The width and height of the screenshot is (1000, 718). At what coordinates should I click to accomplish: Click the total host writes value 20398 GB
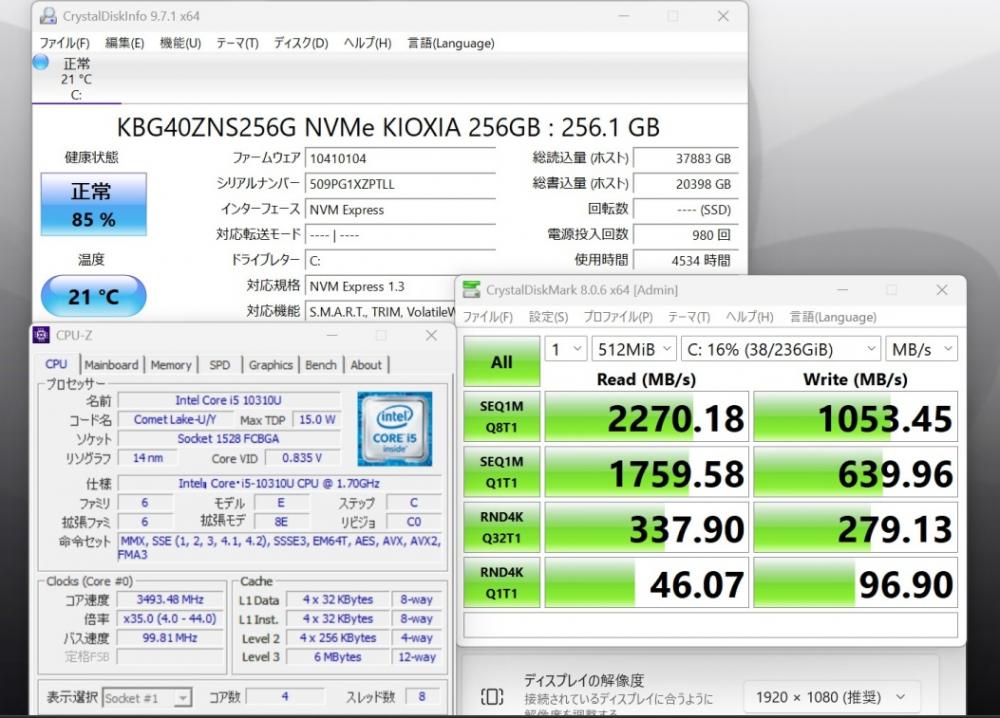pos(686,184)
